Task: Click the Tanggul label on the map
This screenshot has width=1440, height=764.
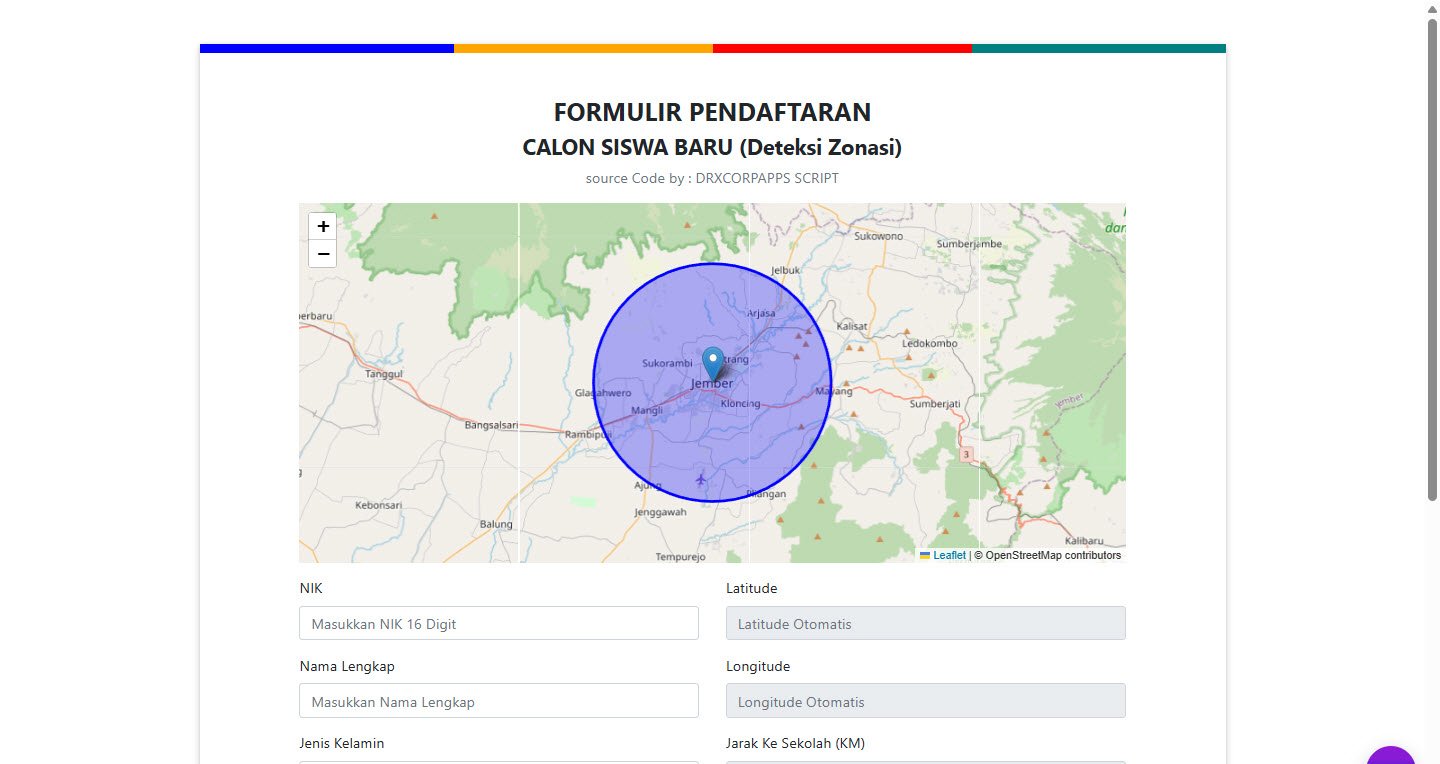Action: [x=383, y=374]
